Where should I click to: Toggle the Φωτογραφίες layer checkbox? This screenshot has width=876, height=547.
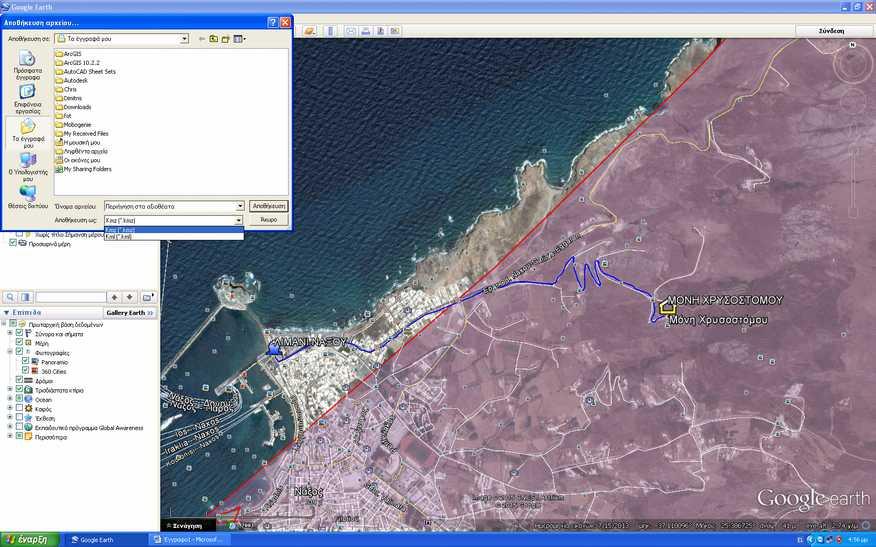coord(19,352)
